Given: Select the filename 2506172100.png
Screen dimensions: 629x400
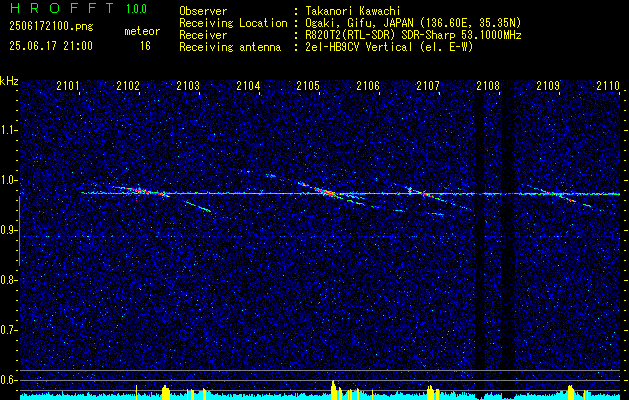Looking at the screenshot, I should (51, 27).
